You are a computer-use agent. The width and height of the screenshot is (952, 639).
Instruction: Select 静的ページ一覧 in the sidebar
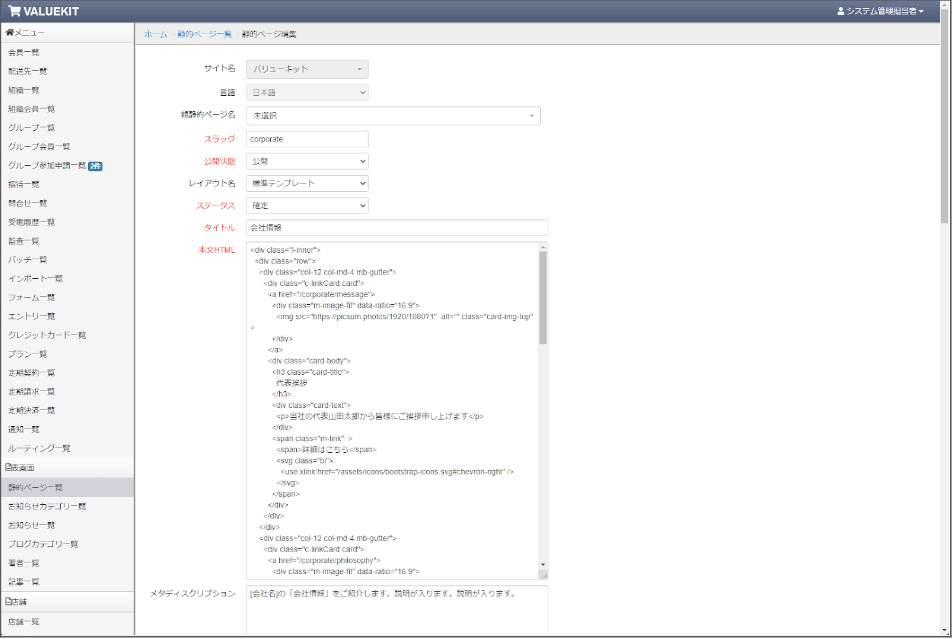point(36,487)
